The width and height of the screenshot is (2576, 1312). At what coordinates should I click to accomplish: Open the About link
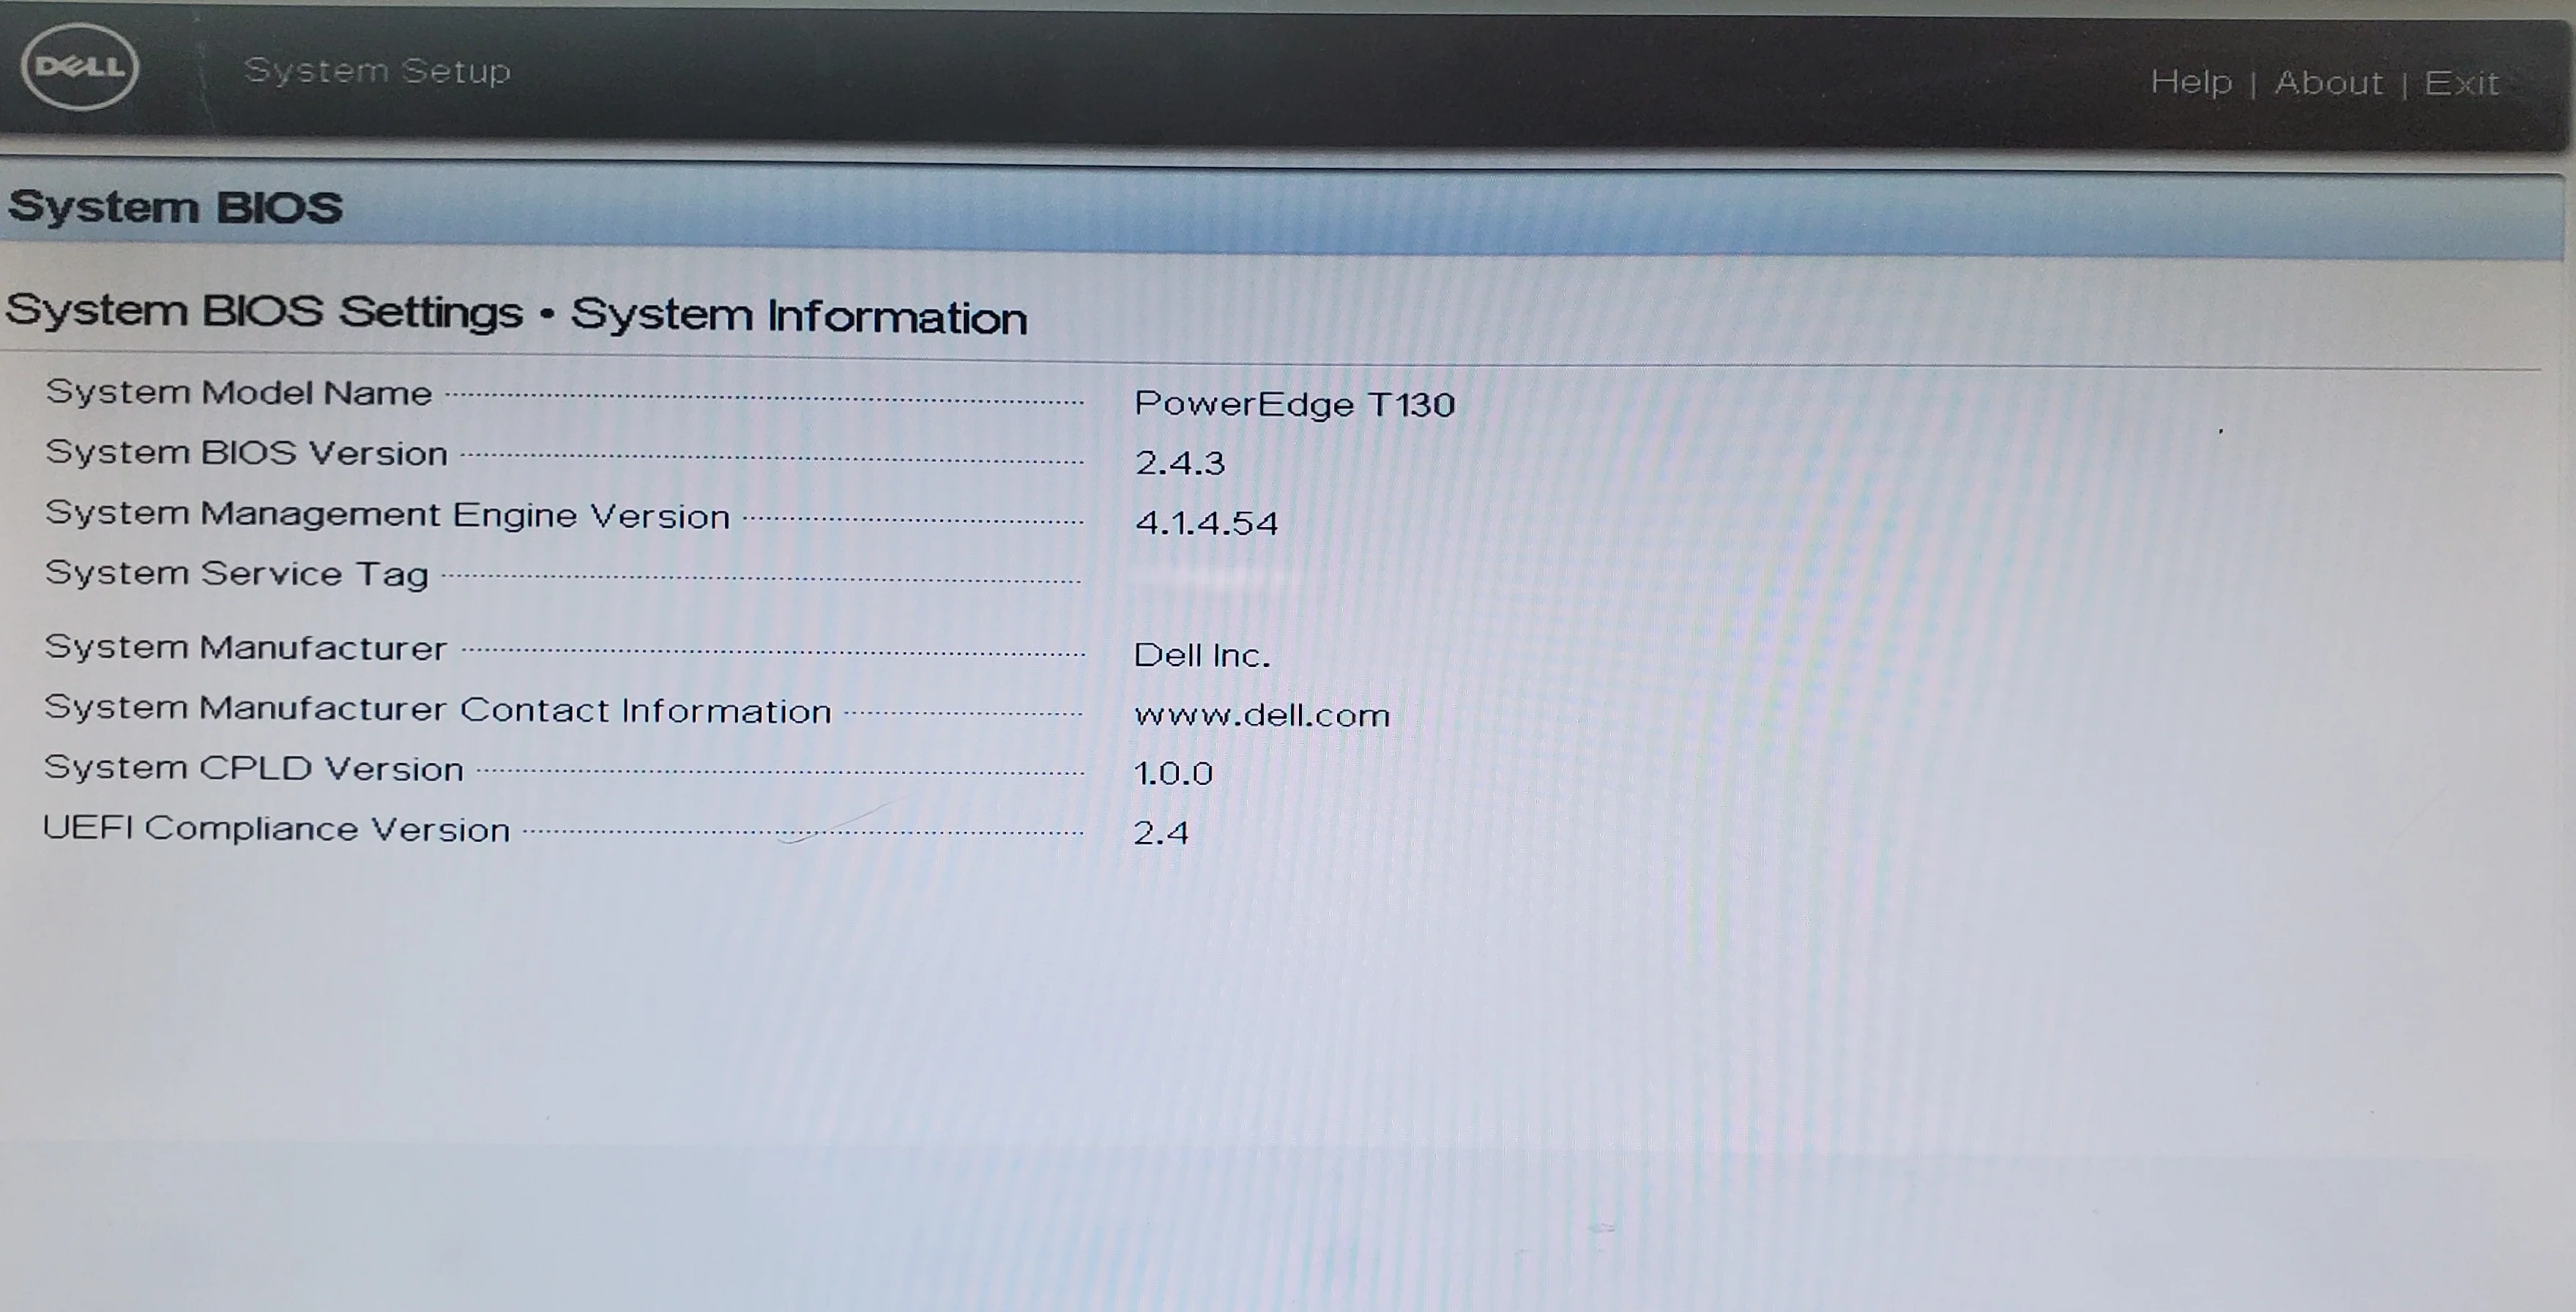click(x=2329, y=83)
